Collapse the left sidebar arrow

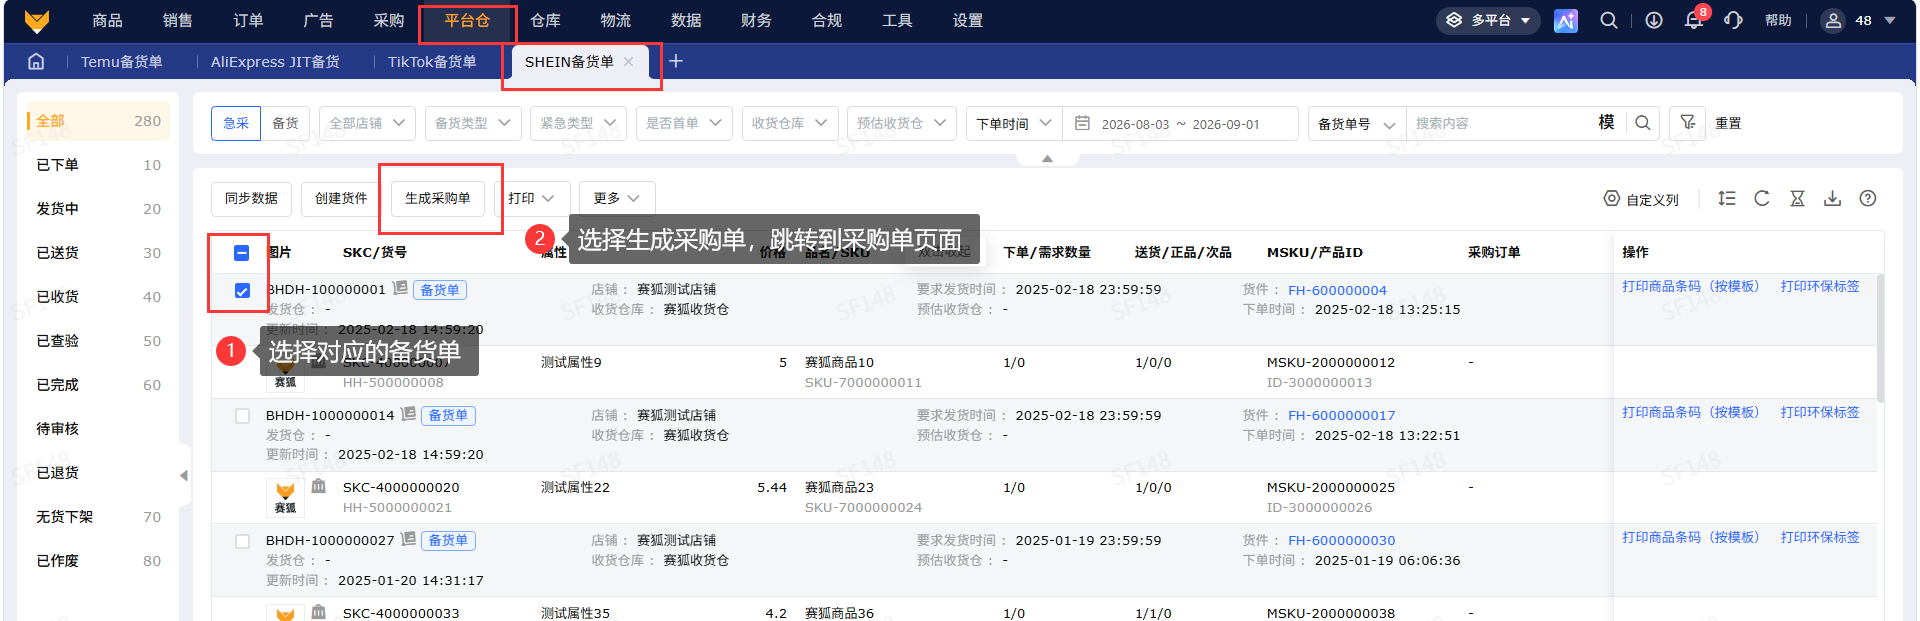pyautogui.click(x=184, y=476)
